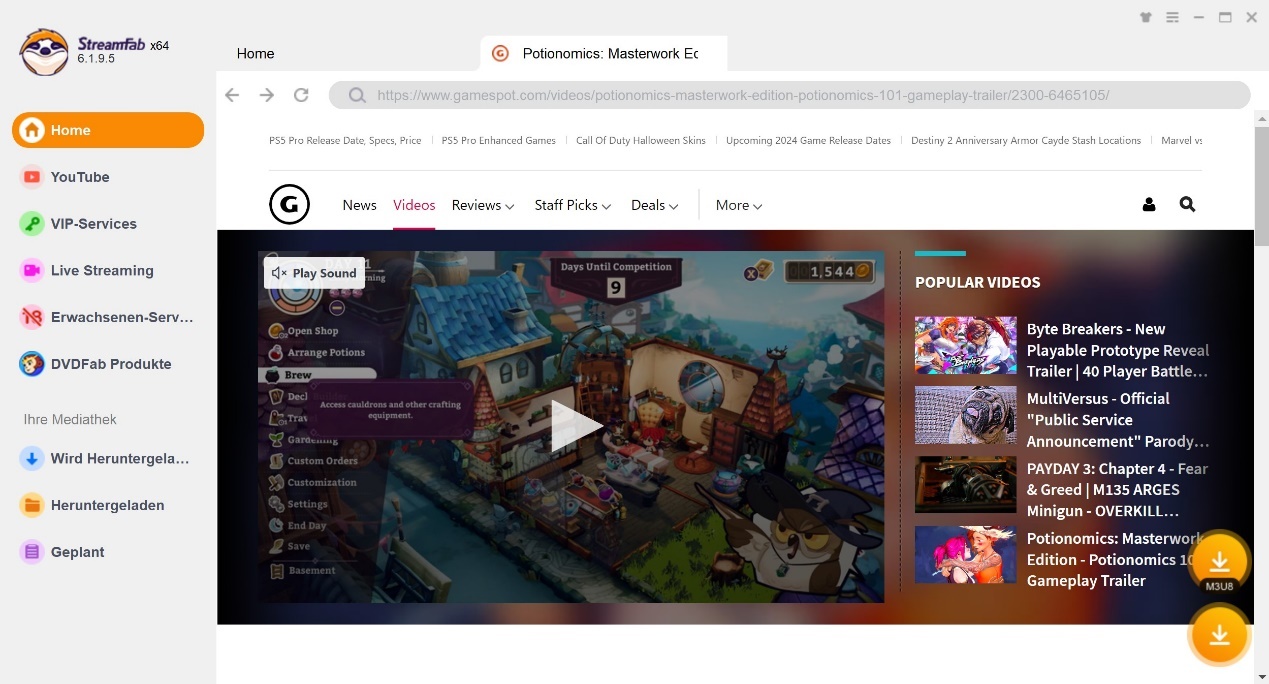Open Destiny 2 Anniversary Armor link
This screenshot has width=1269, height=684.
click(x=1026, y=140)
